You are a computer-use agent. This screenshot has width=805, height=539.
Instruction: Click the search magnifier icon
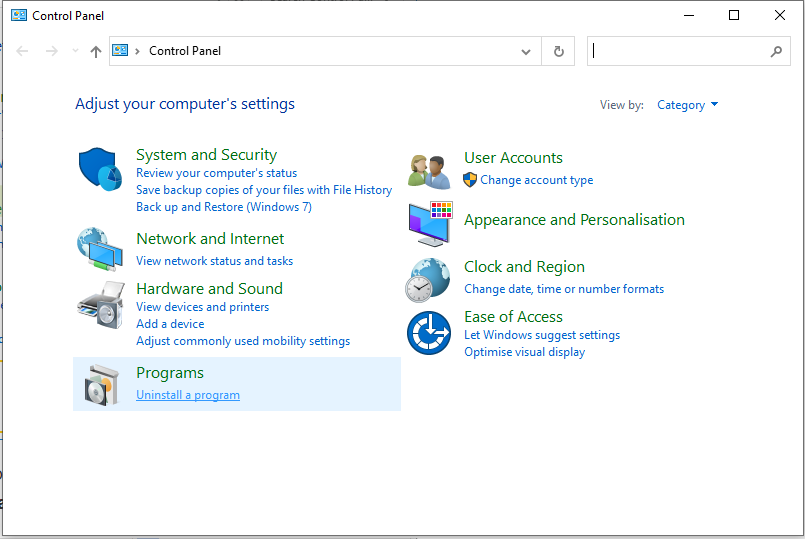pyautogui.click(x=776, y=51)
